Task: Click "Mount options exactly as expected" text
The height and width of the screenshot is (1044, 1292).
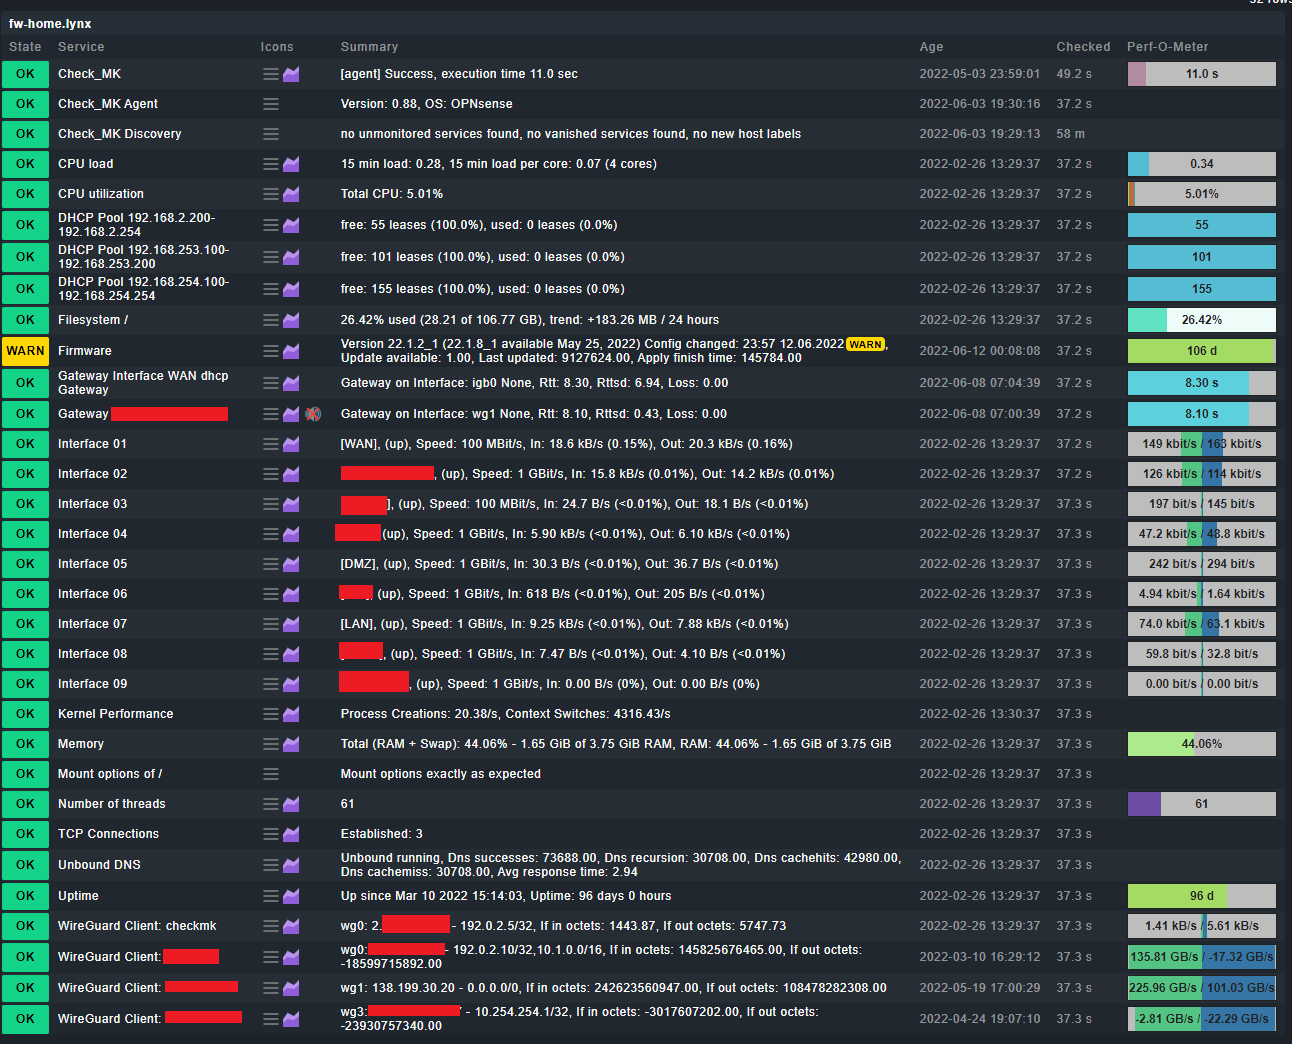Action: coord(441,774)
